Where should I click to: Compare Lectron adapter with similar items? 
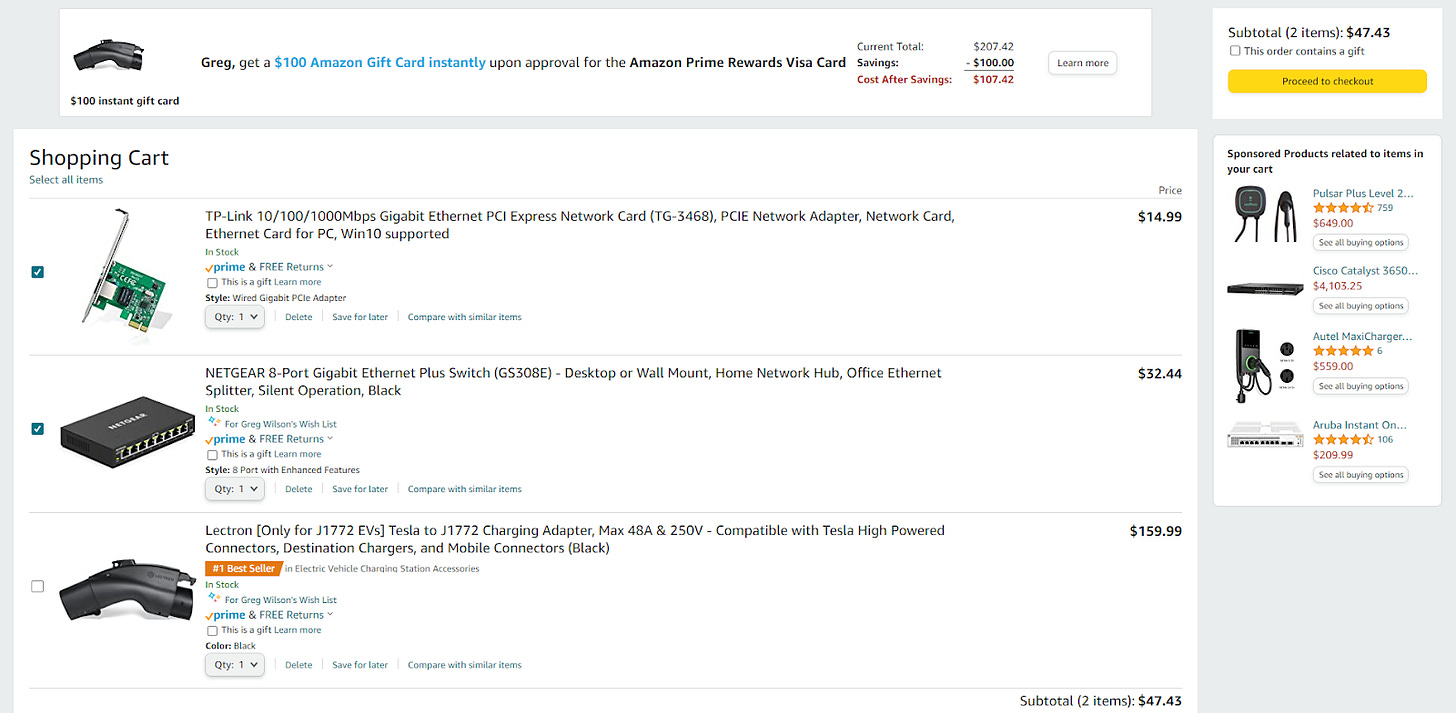tap(464, 665)
